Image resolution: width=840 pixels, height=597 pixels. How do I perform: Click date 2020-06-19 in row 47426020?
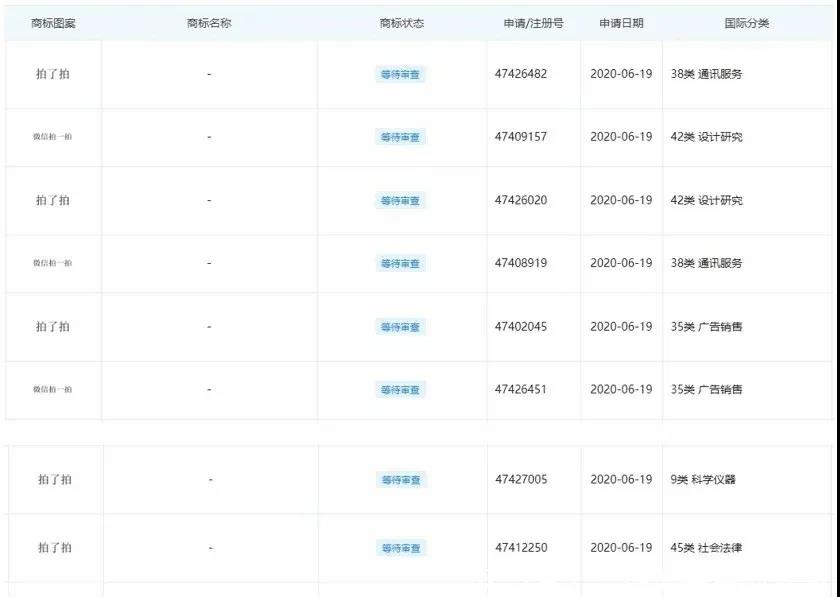point(621,200)
